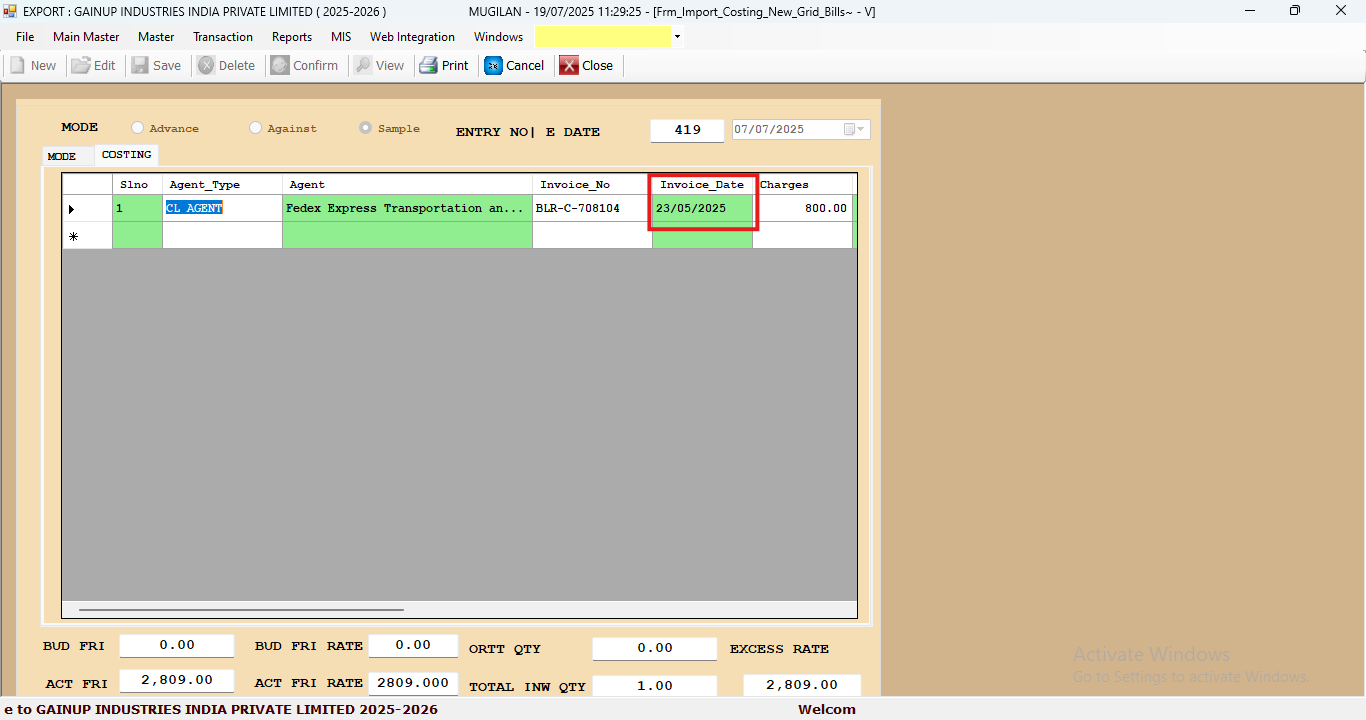
Task: Click the Invoice_Date column header
Action: 702,185
